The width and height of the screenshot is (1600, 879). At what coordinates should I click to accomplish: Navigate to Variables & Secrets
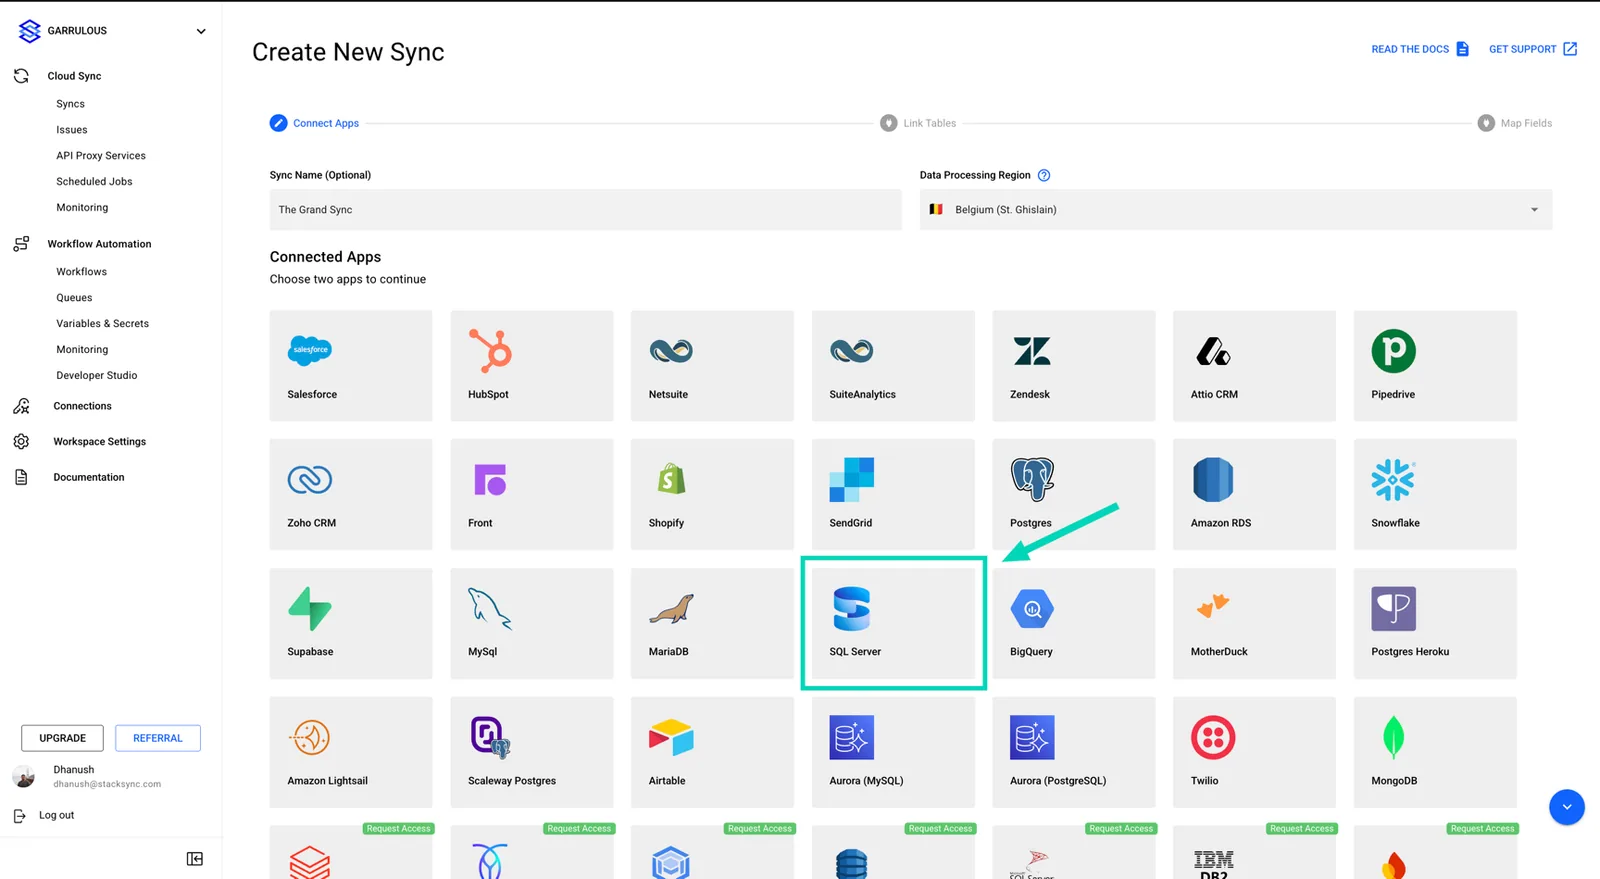click(x=102, y=324)
